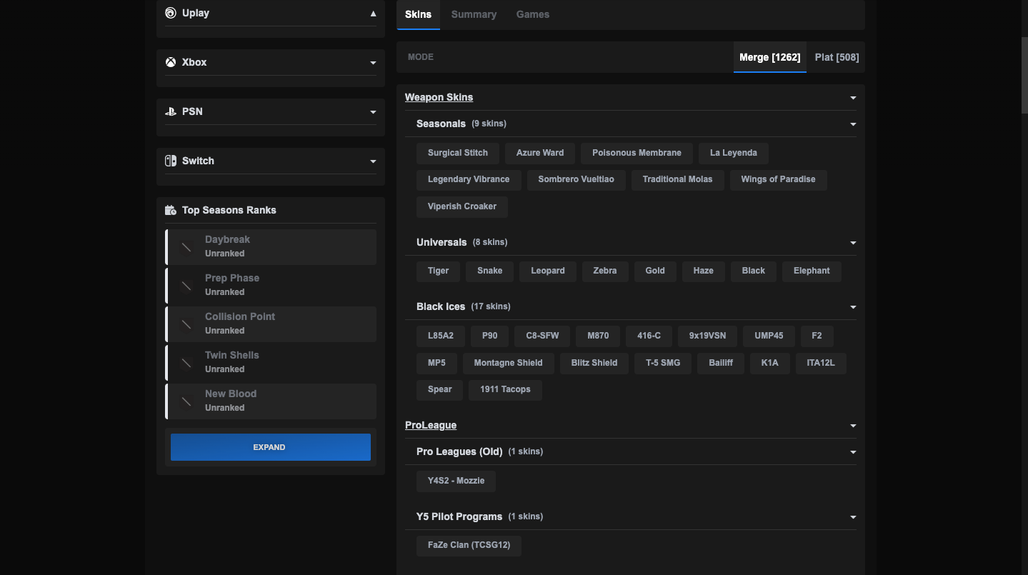Collapse the Weapon Skins section arrow
The width and height of the screenshot is (1028, 575).
[x=853, y=98]
